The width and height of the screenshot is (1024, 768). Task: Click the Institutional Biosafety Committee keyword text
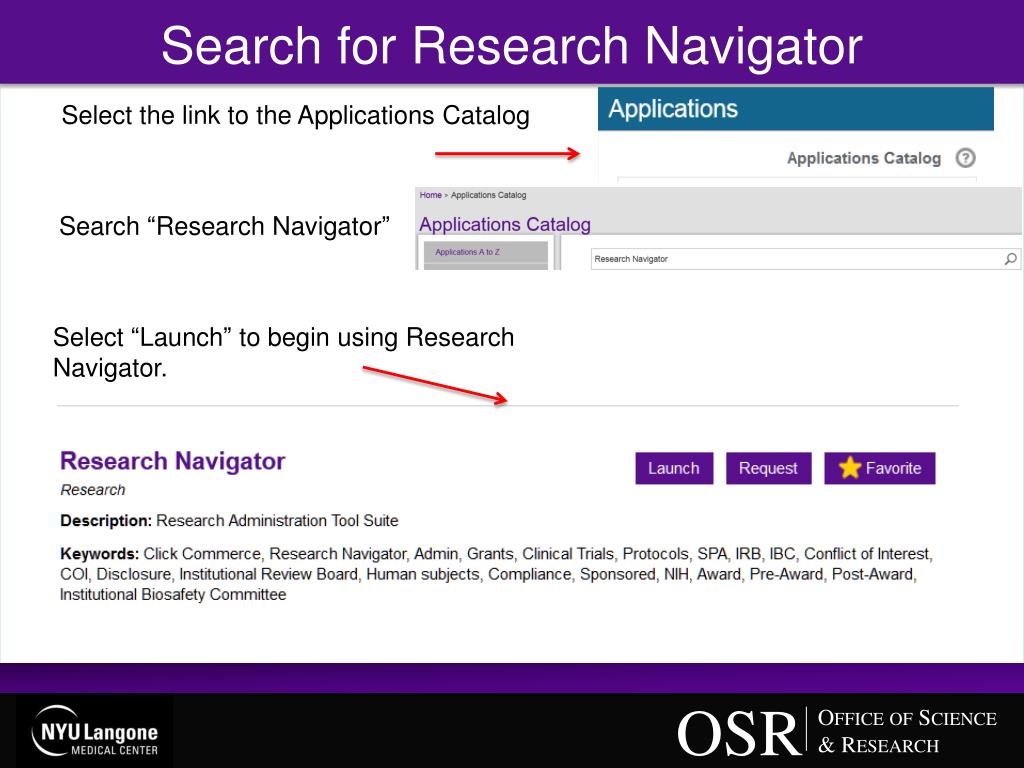173,595
